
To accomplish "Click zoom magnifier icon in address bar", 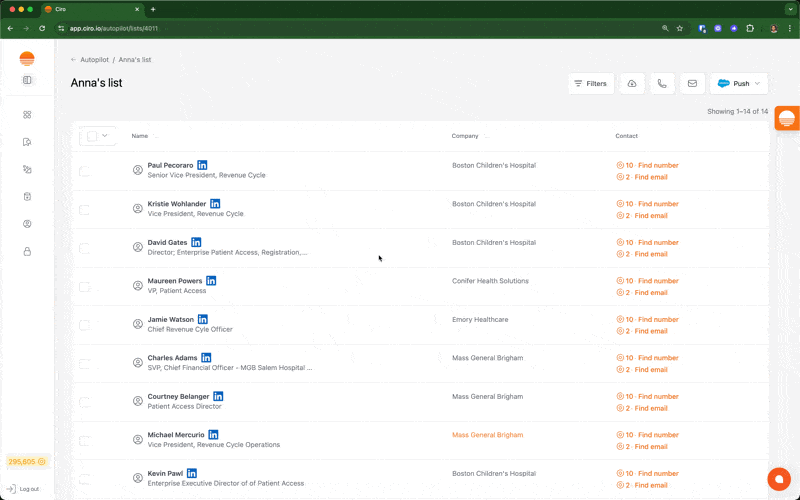I will 665,29.
